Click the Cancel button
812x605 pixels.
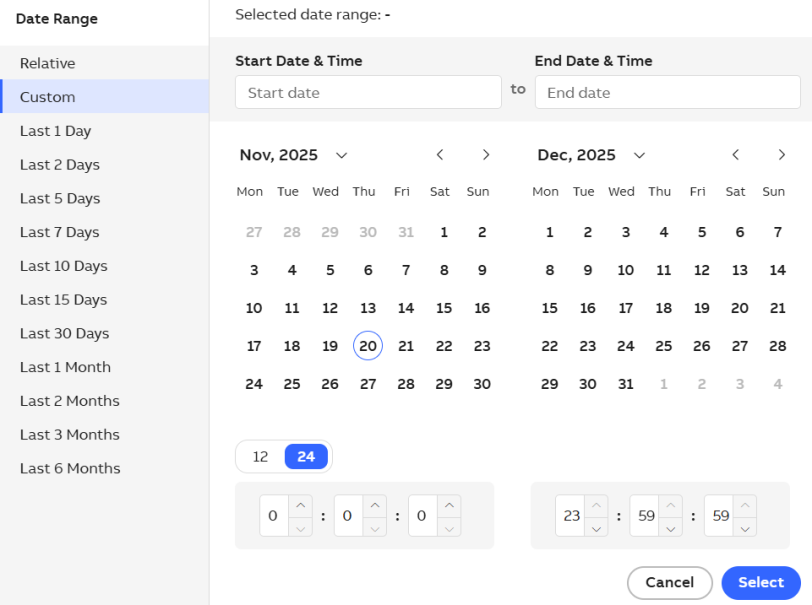[x=669, y=583]
